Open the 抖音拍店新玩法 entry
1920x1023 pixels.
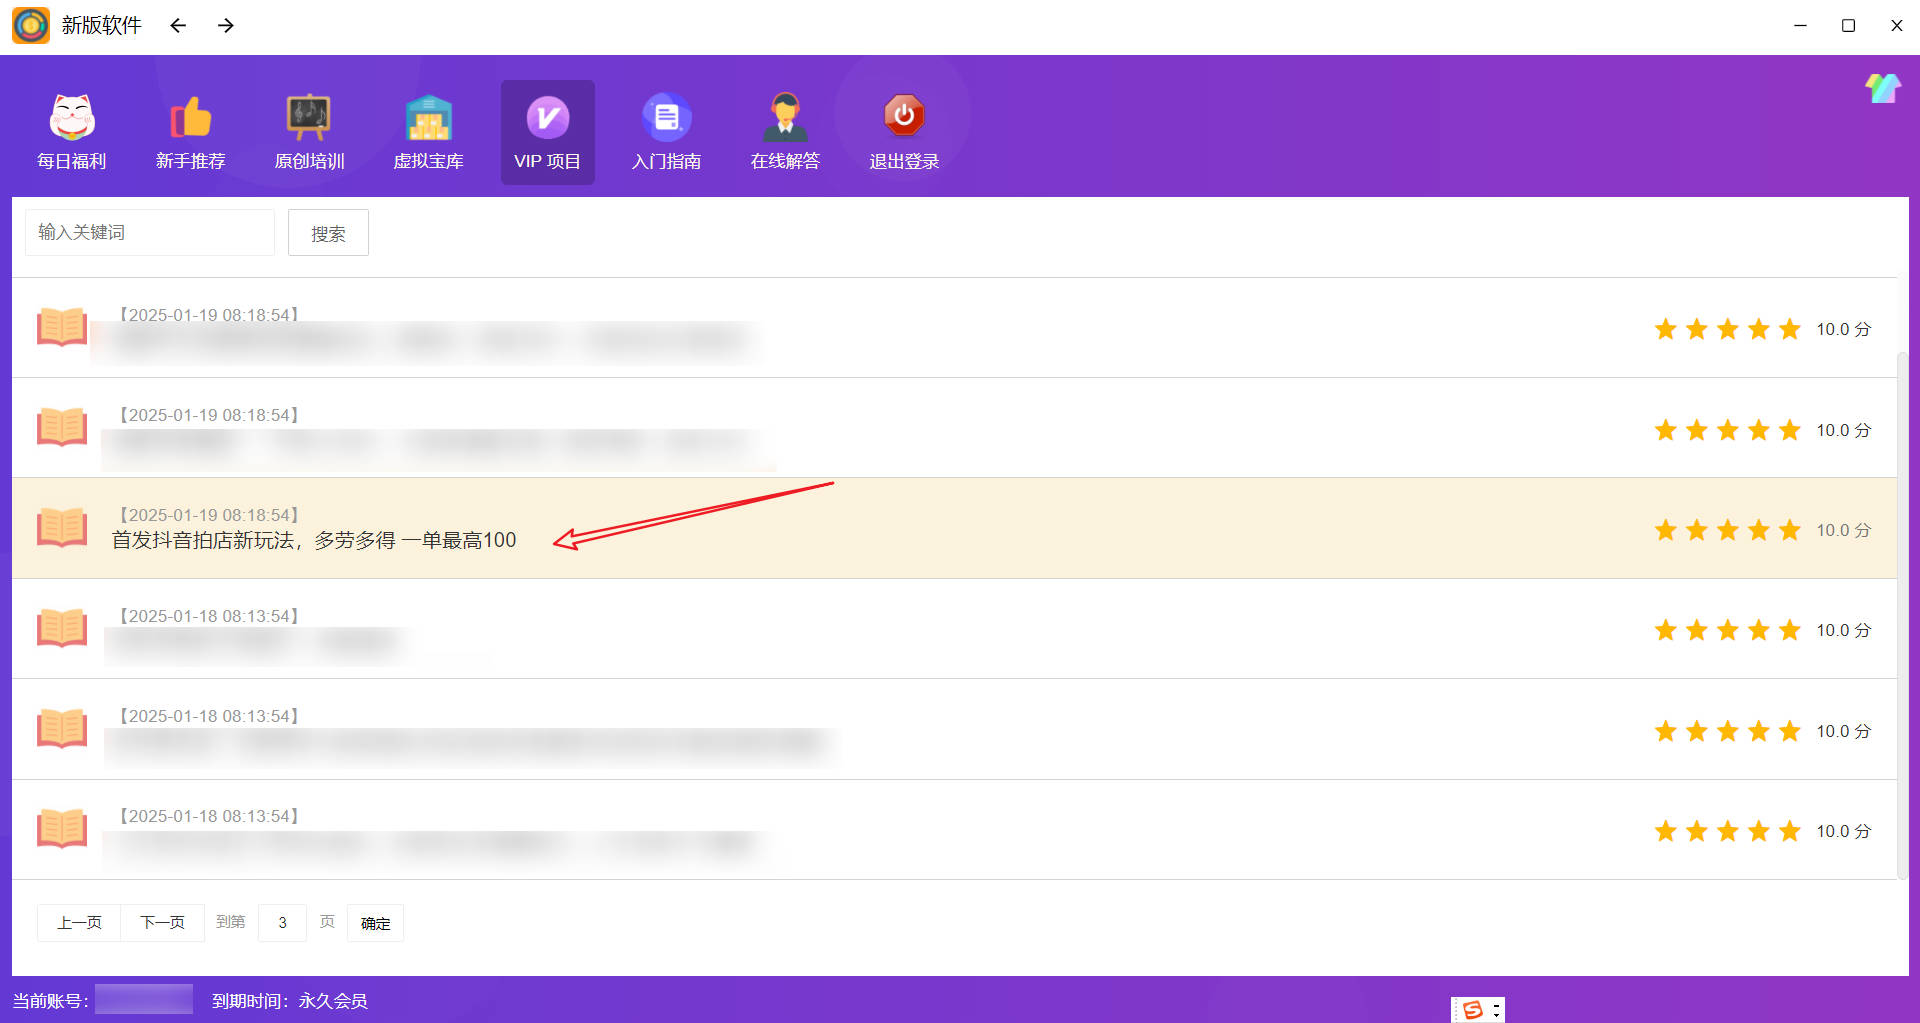[313, 539]
